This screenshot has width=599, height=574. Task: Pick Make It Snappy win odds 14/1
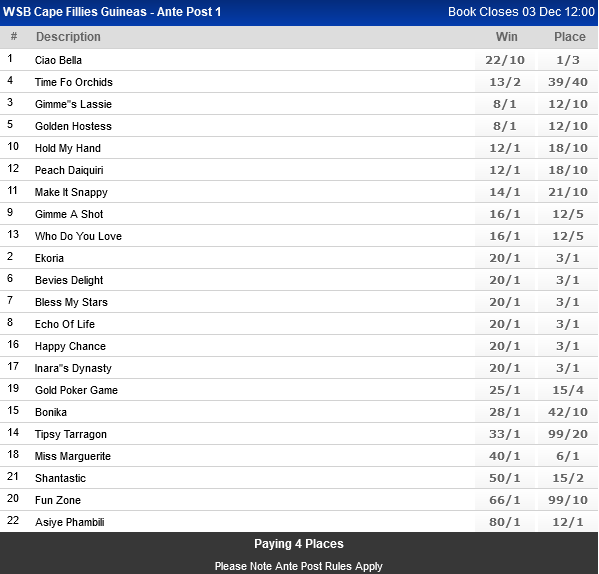point(505,192)
